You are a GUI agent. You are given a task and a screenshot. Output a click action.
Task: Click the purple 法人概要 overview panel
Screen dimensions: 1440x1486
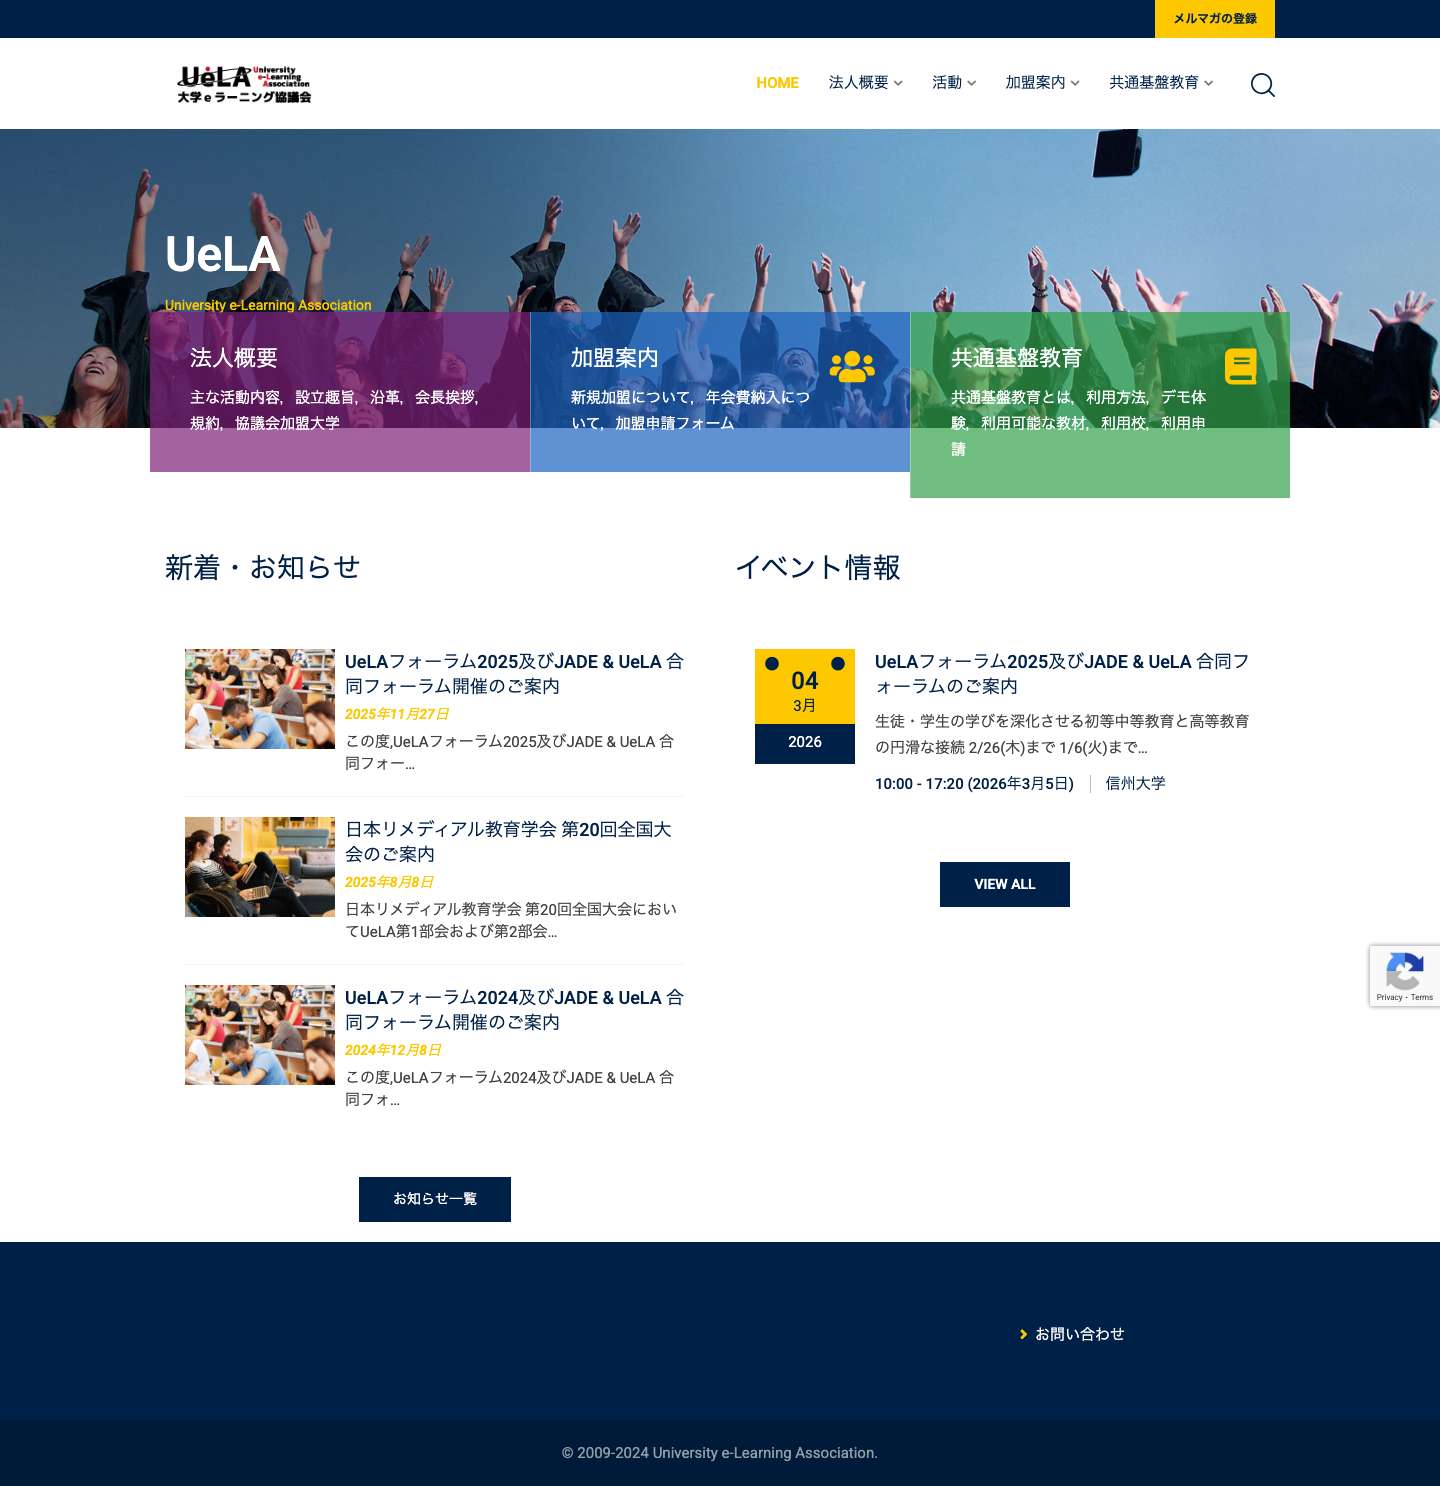coord(340,391)
